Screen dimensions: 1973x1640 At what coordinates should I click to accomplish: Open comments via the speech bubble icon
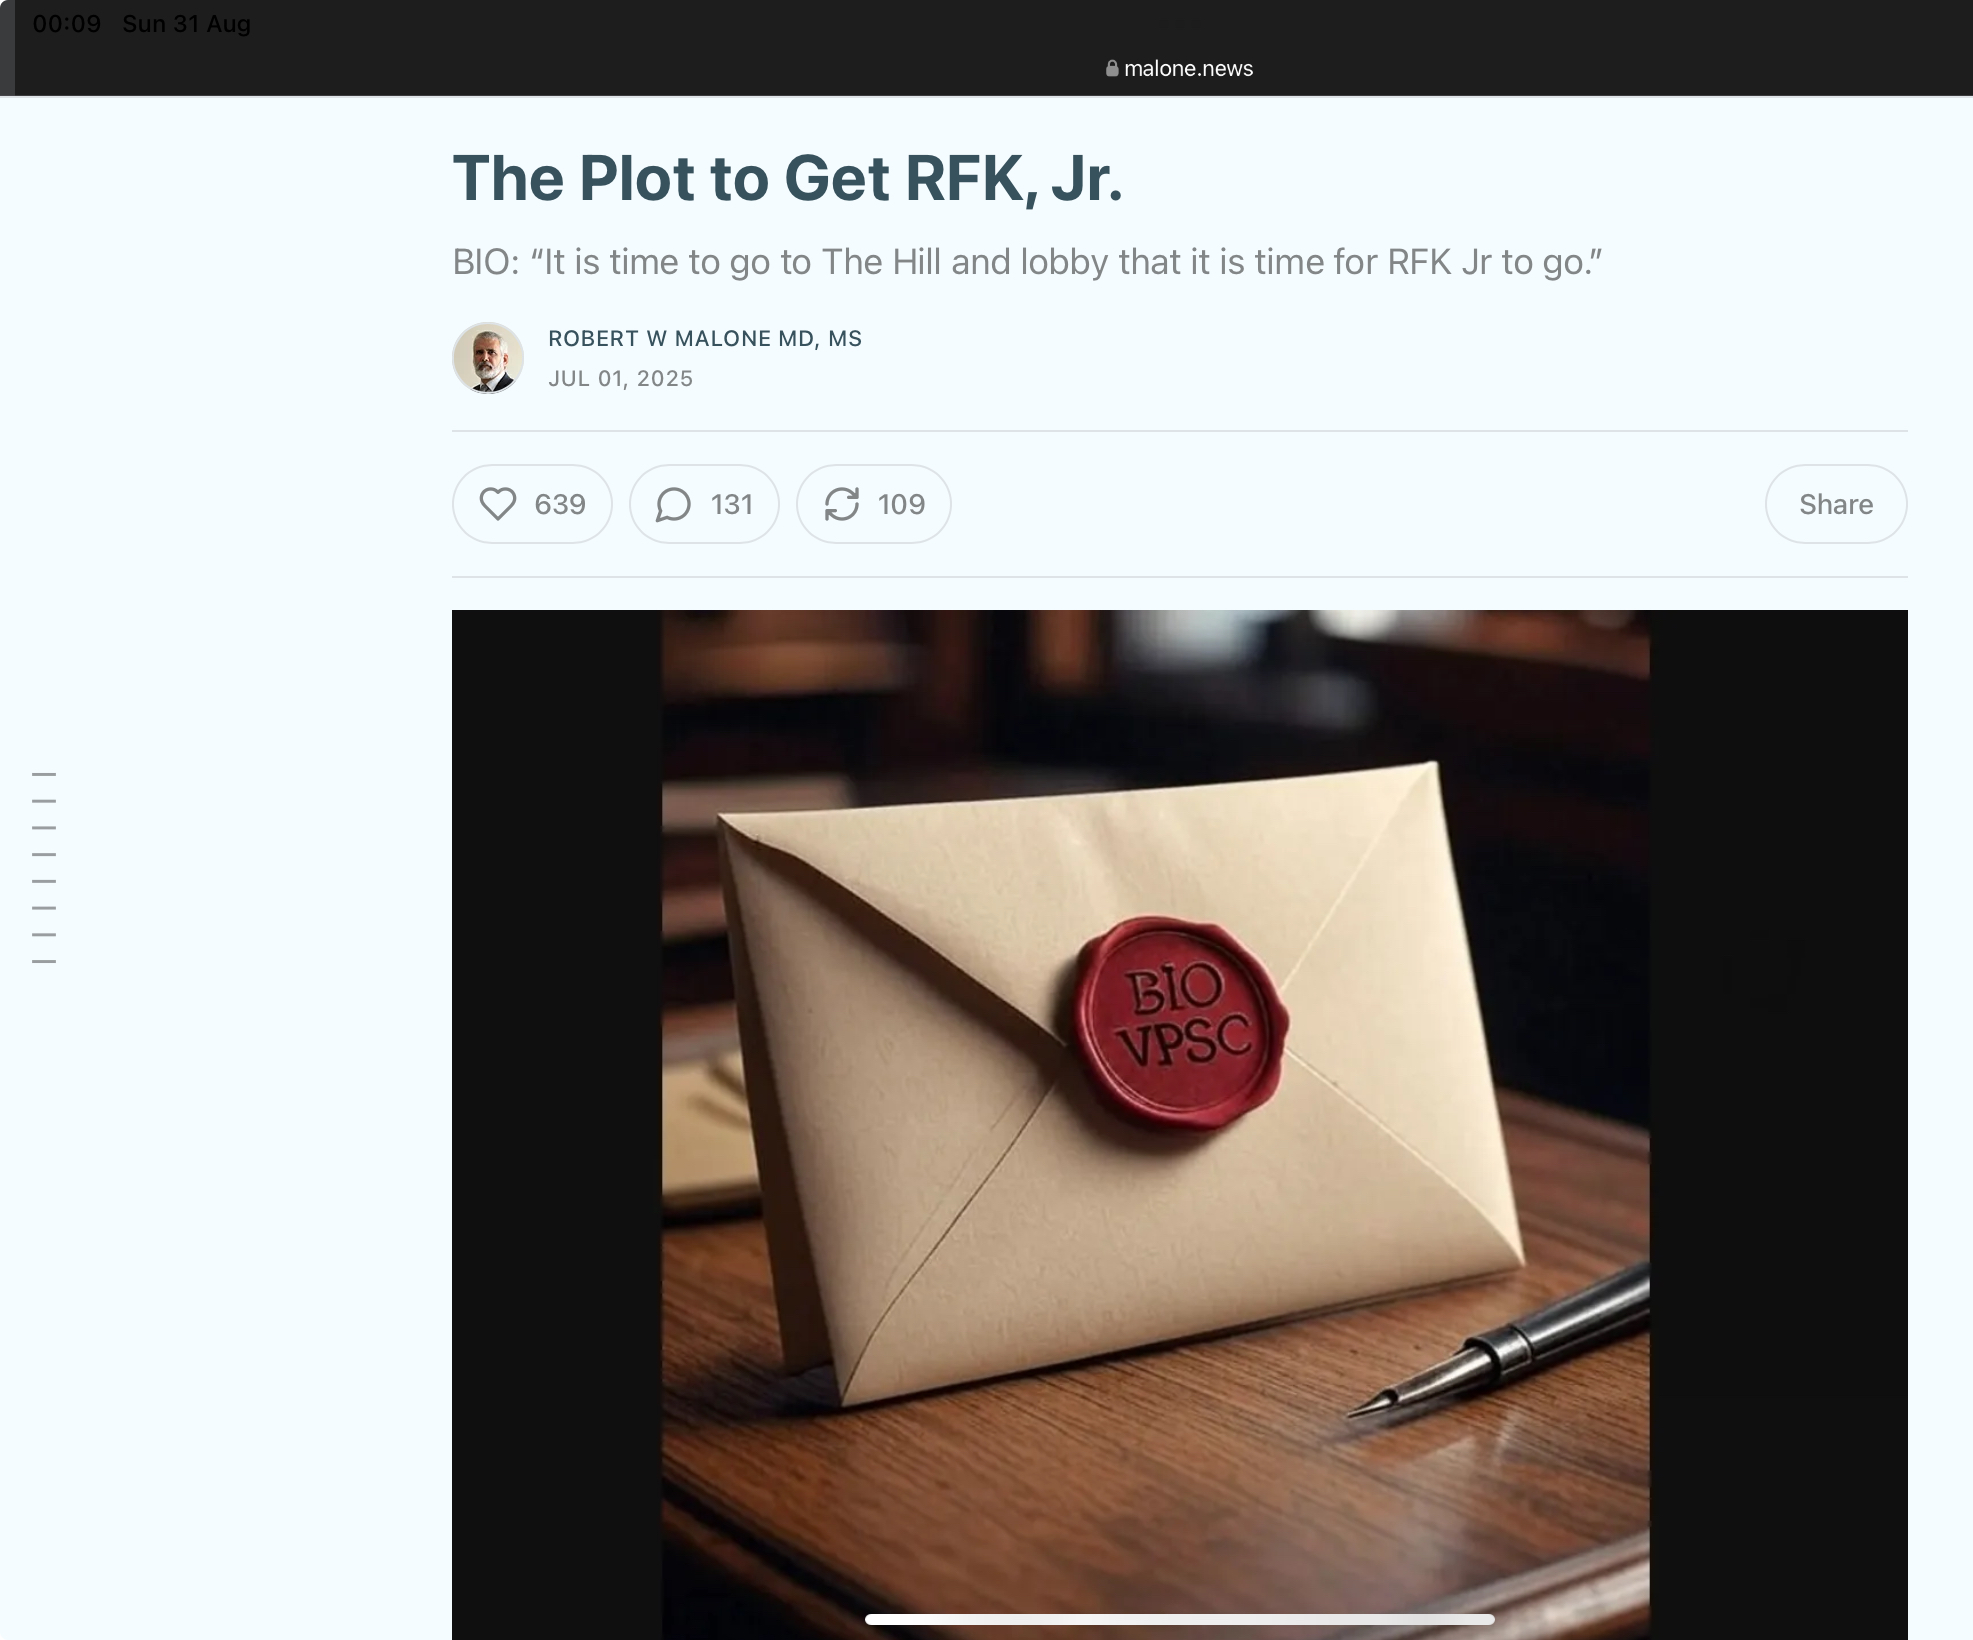674,504
